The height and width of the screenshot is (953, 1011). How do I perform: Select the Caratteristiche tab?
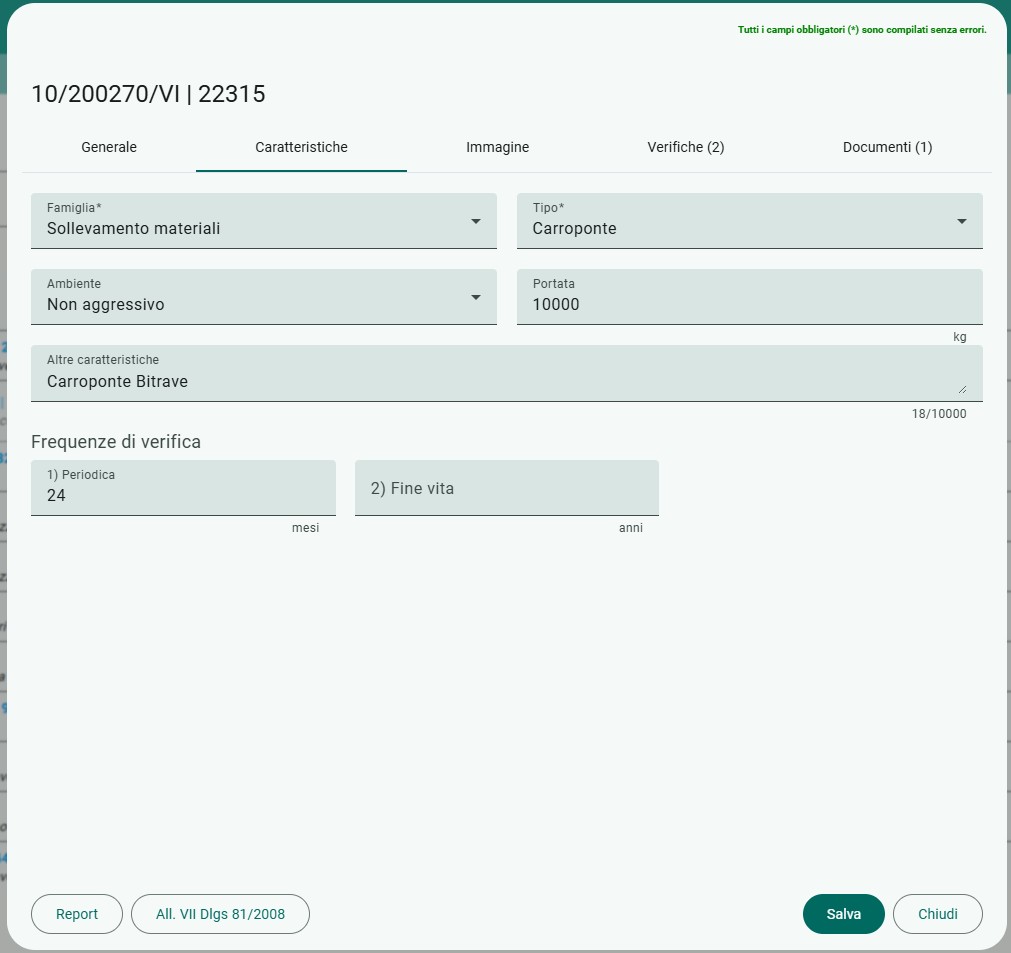301,147
